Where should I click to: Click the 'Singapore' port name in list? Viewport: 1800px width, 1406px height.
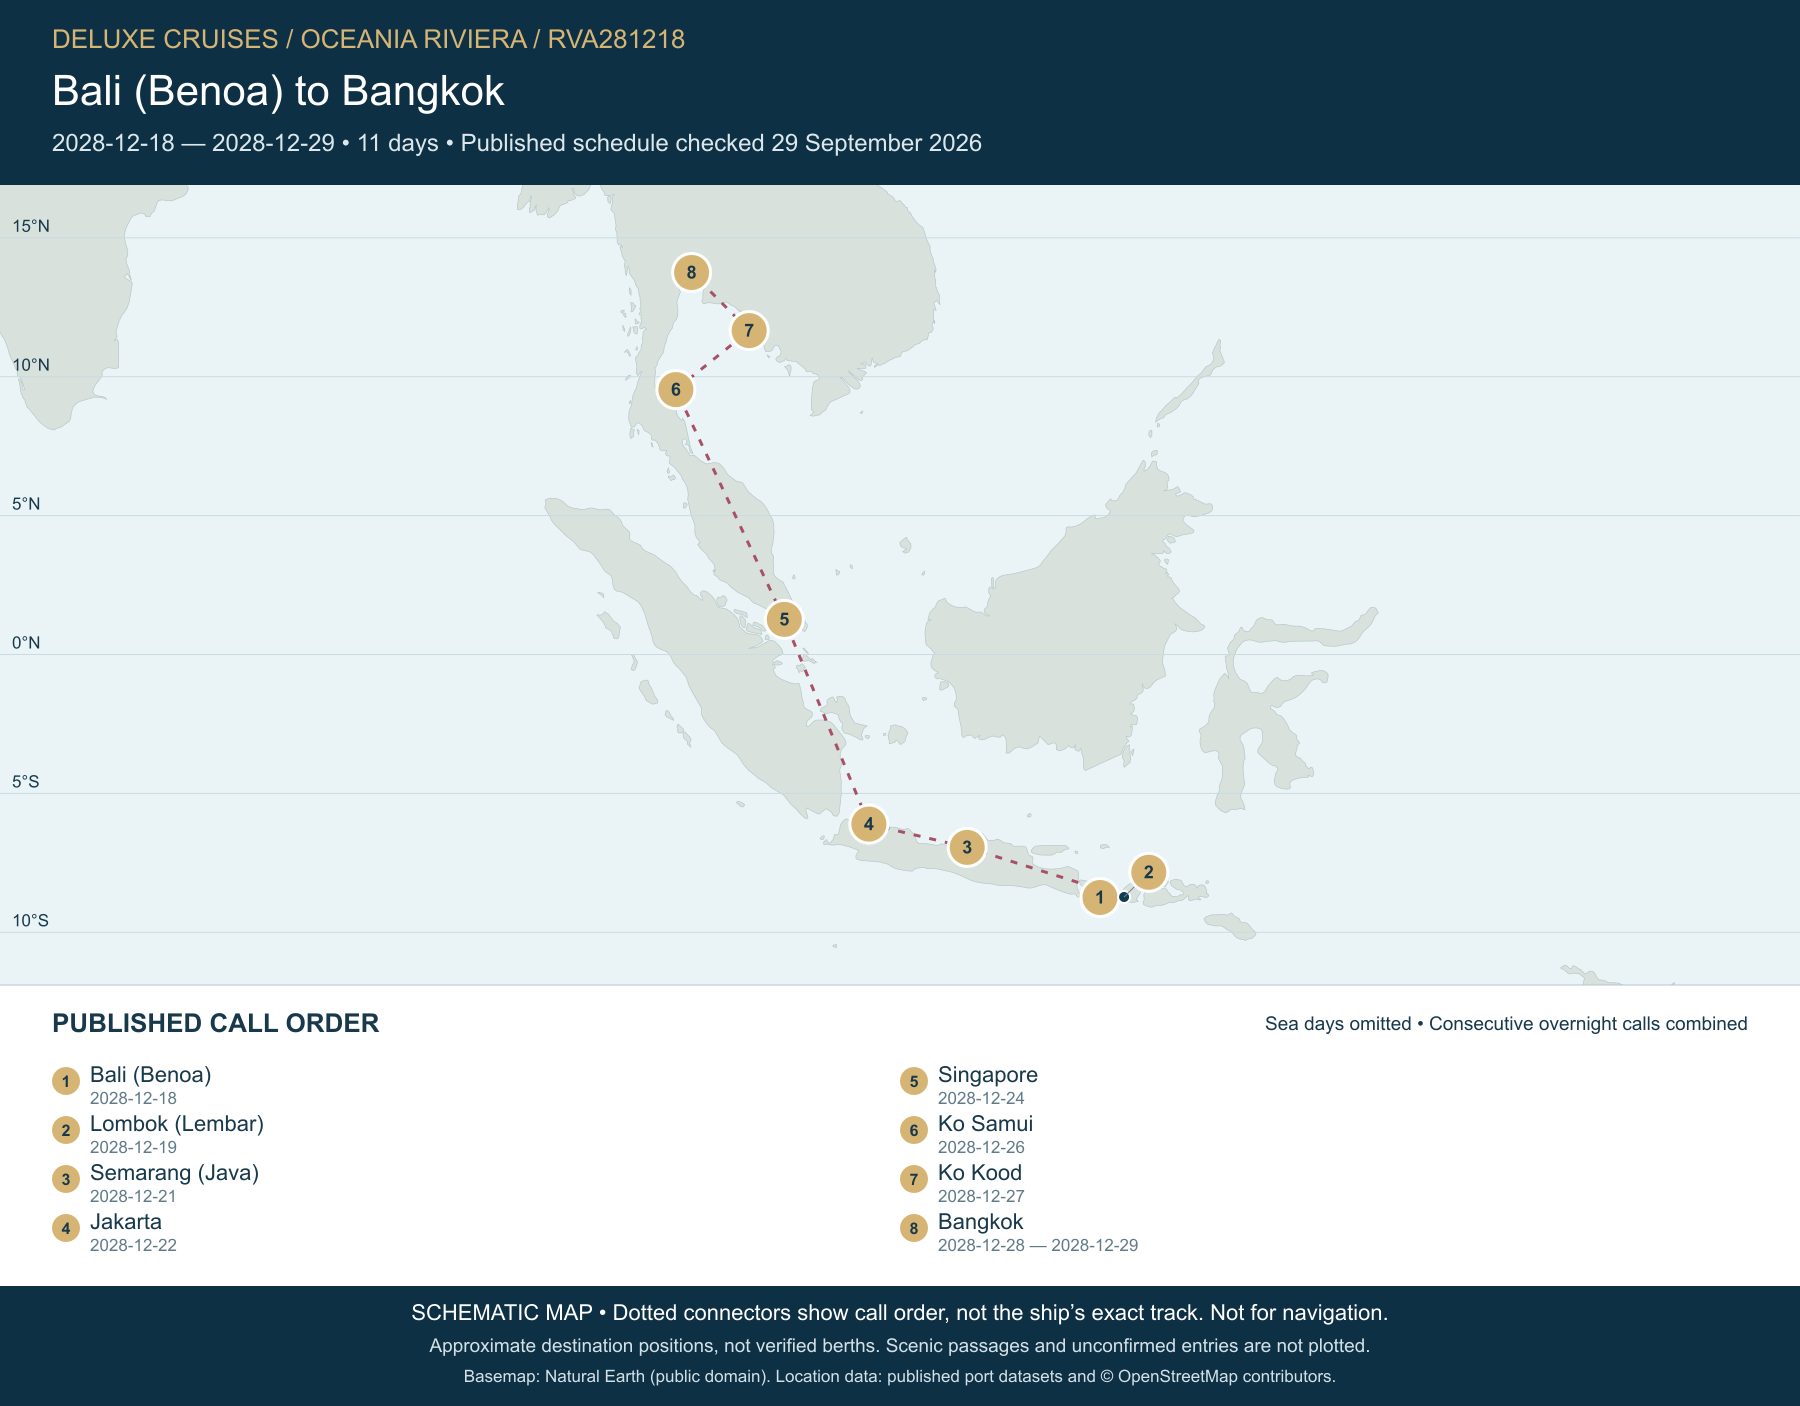988,1075
